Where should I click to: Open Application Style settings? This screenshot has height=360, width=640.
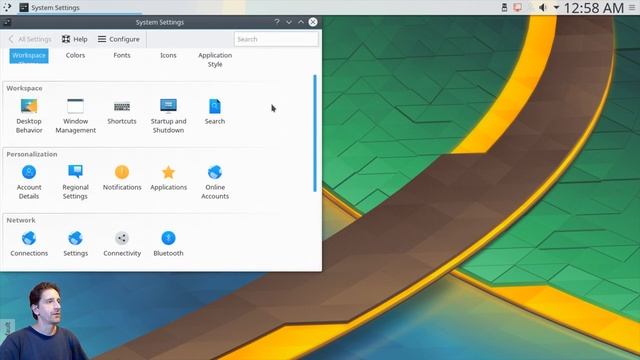coord(215,60)
